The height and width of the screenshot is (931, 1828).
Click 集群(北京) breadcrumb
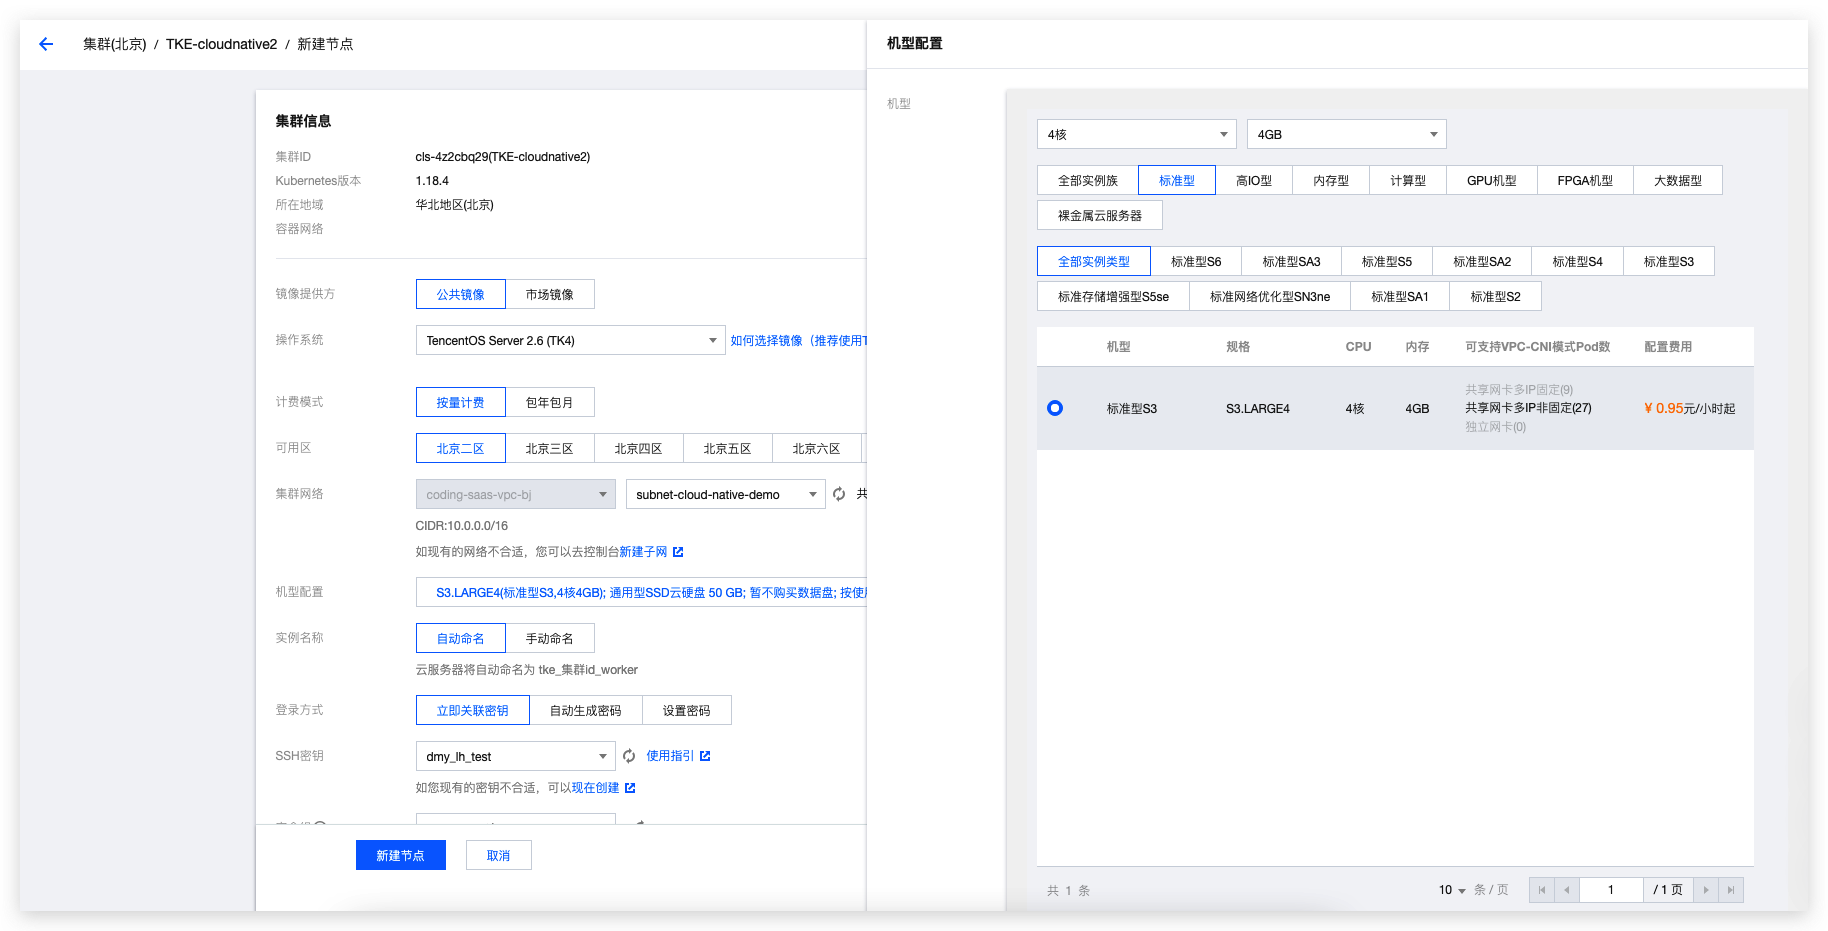coord(115,44)
